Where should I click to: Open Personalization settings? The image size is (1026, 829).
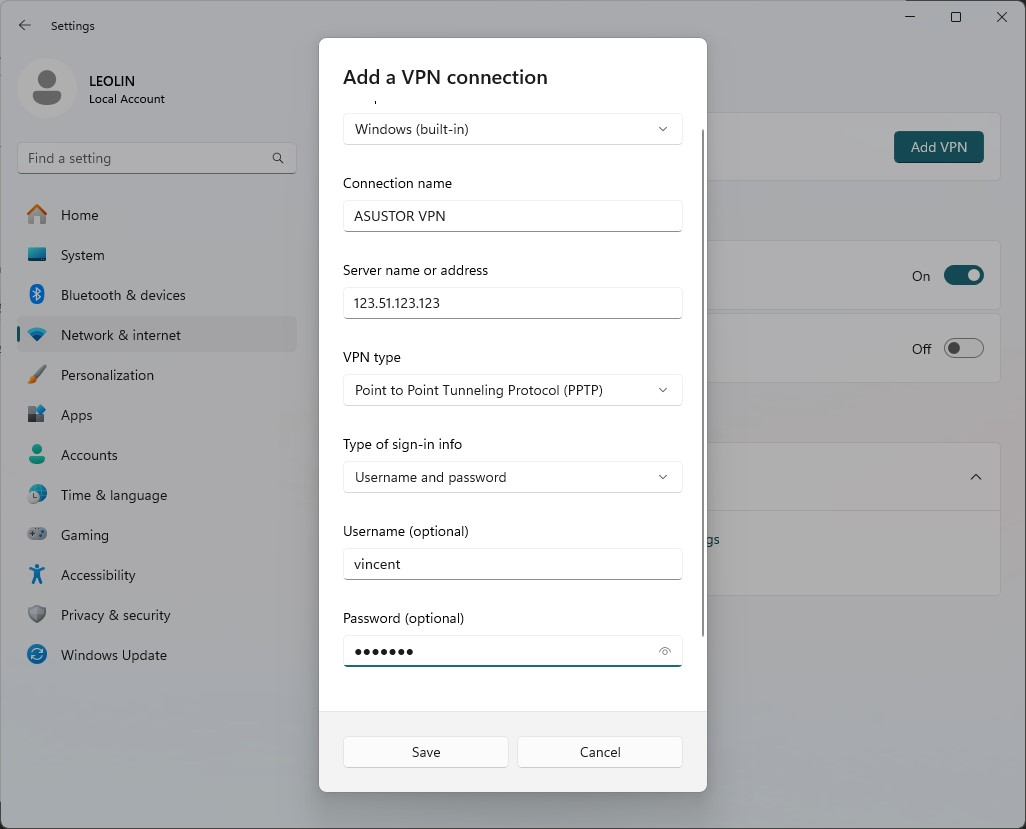tap(157, 375)
